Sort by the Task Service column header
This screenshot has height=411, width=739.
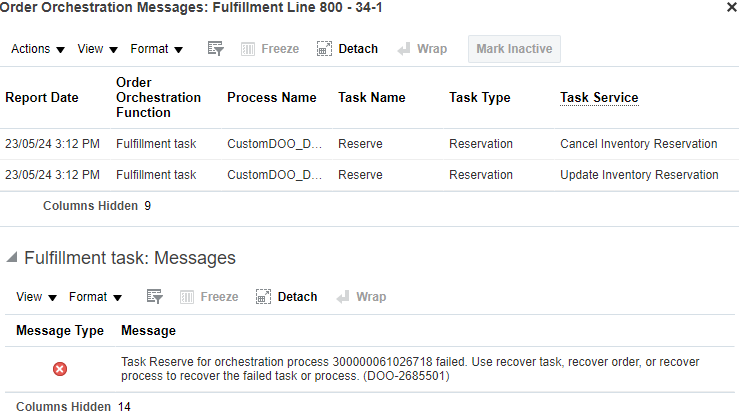click(x=599, y=98)
